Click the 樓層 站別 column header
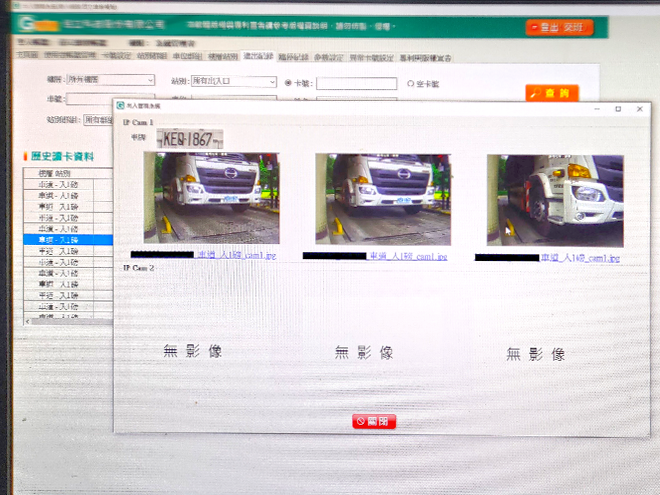 click(55, 173)
